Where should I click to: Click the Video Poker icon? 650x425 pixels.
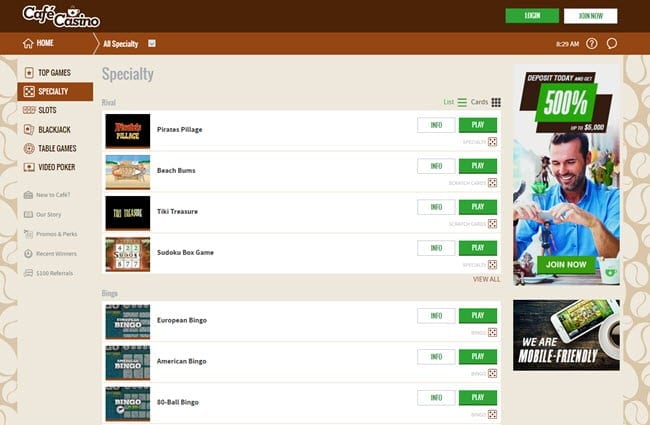pyautogui.click(x=29, y=167)
